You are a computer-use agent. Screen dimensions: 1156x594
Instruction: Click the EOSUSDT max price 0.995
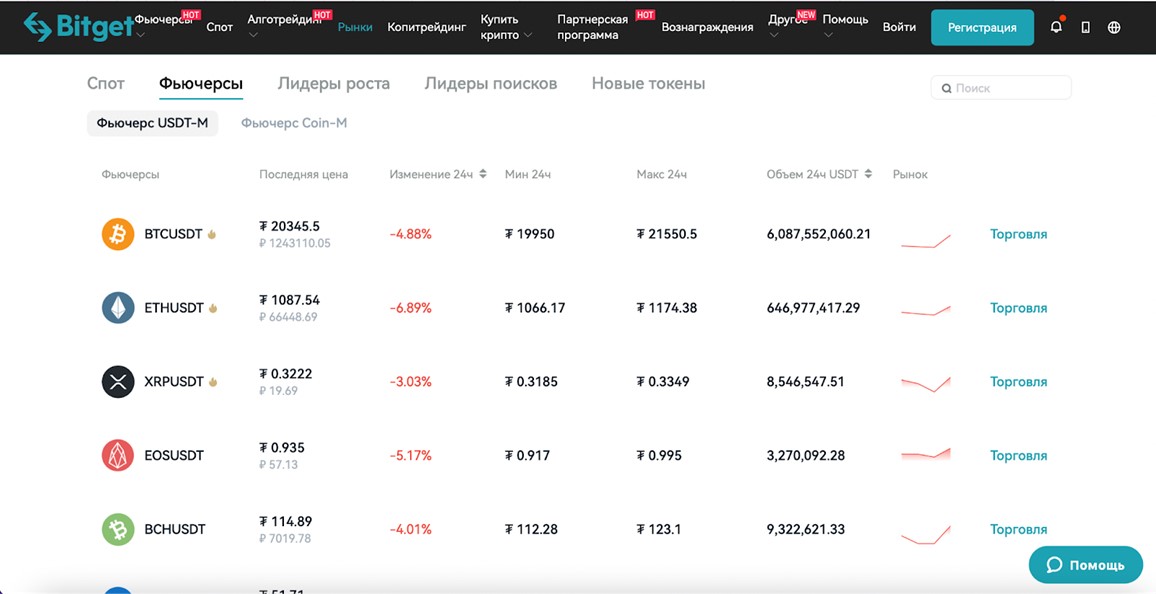[659, 455]
